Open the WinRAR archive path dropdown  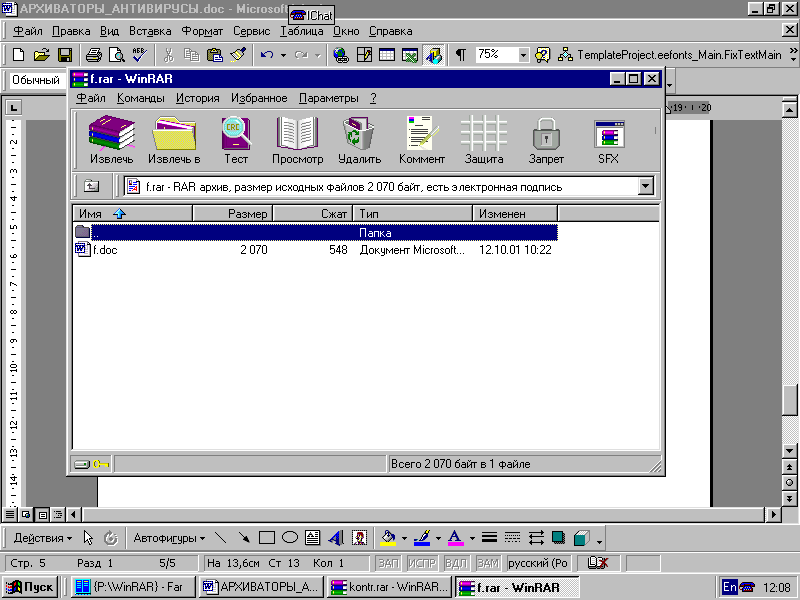point(645,186)
